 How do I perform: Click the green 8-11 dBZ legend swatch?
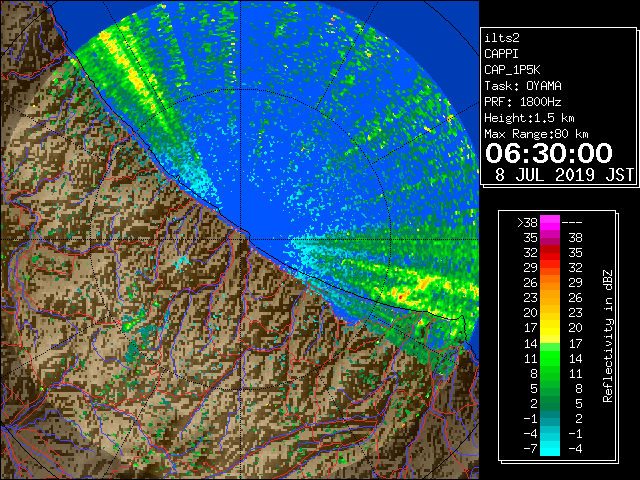(550, 373)
